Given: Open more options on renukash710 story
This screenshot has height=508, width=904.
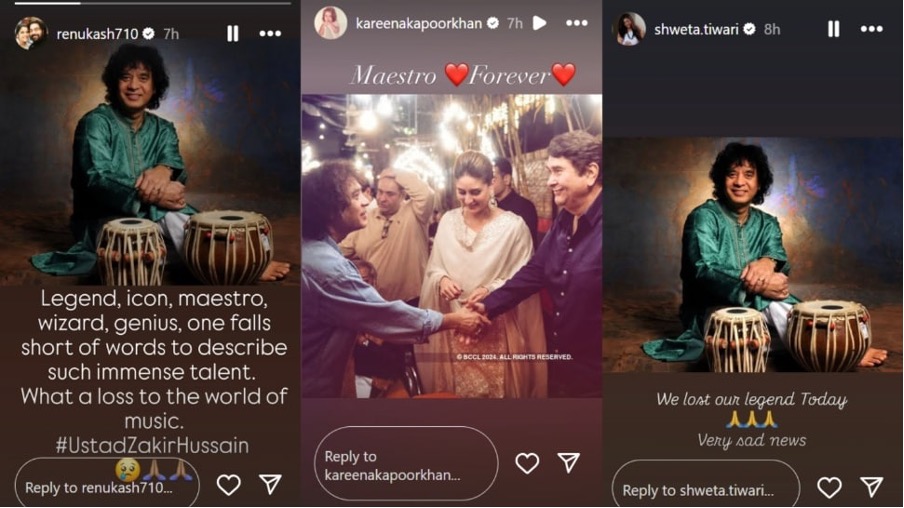Looking at the screenshot, I should tap(270, 34).
